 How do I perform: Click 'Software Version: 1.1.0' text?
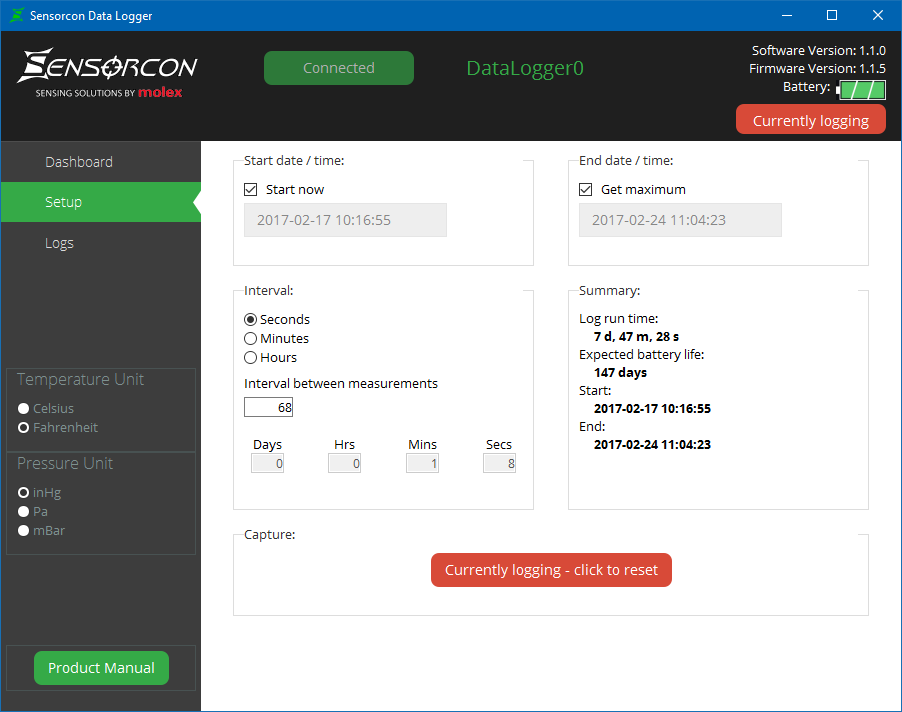pyautogui.click(x=819, y=51)
